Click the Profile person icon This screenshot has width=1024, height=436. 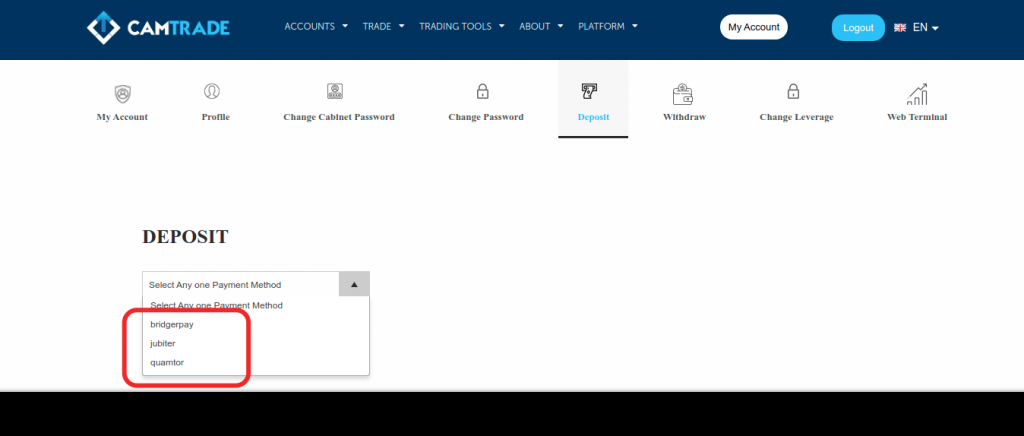click(212, 91)
